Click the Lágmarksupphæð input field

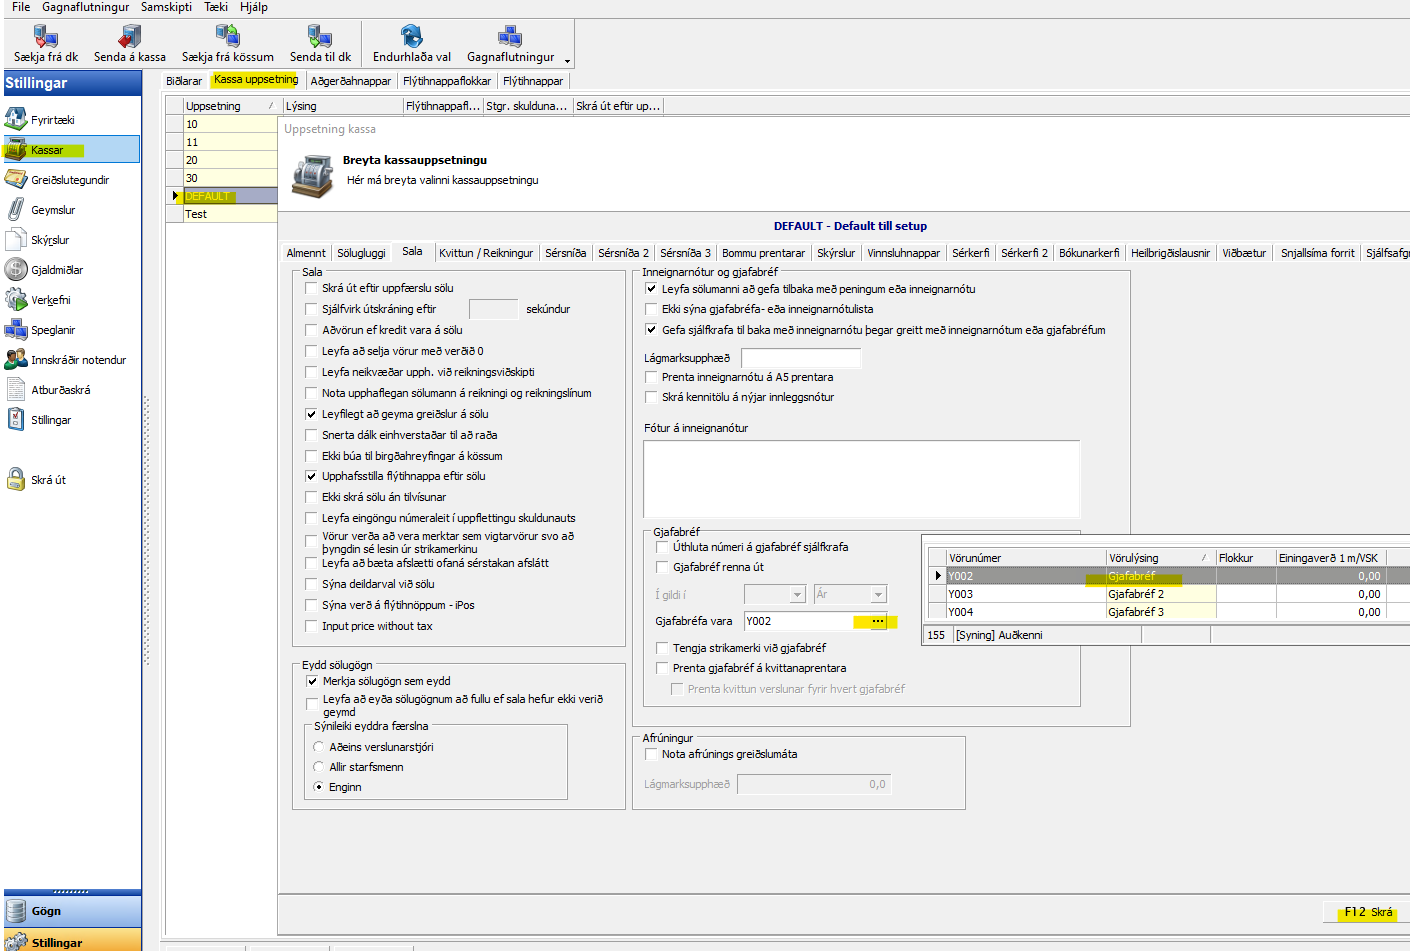tap(800, 358)
